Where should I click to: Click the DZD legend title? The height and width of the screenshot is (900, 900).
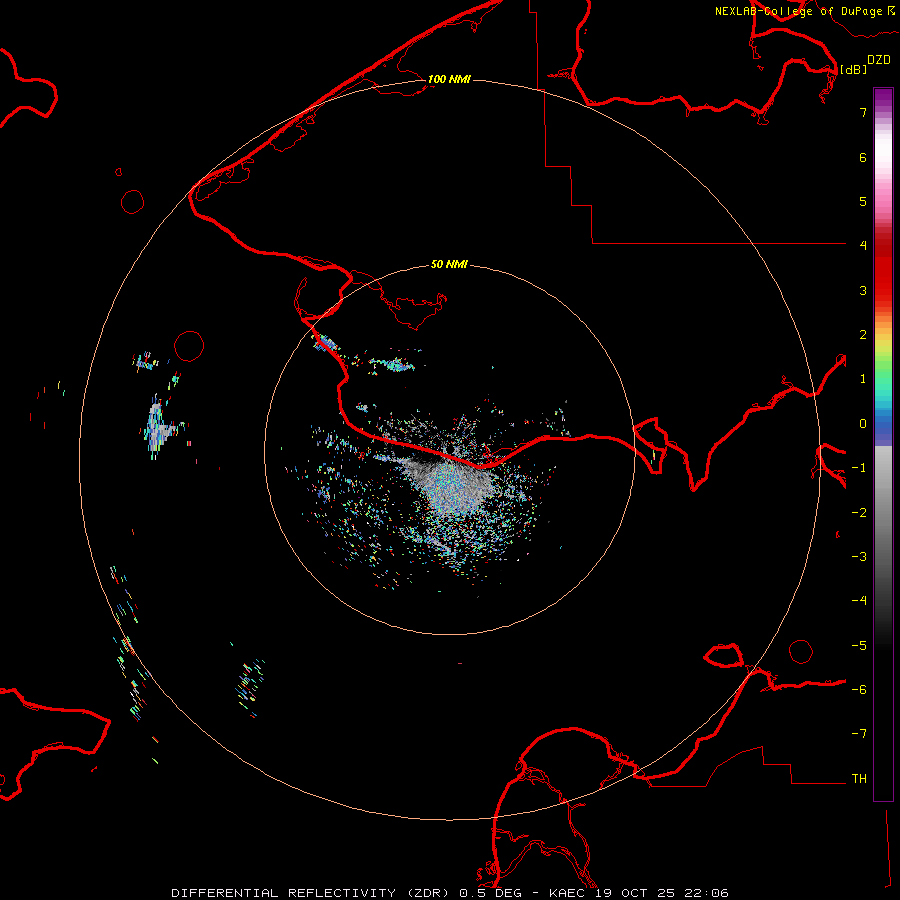[x=879, y=60]
